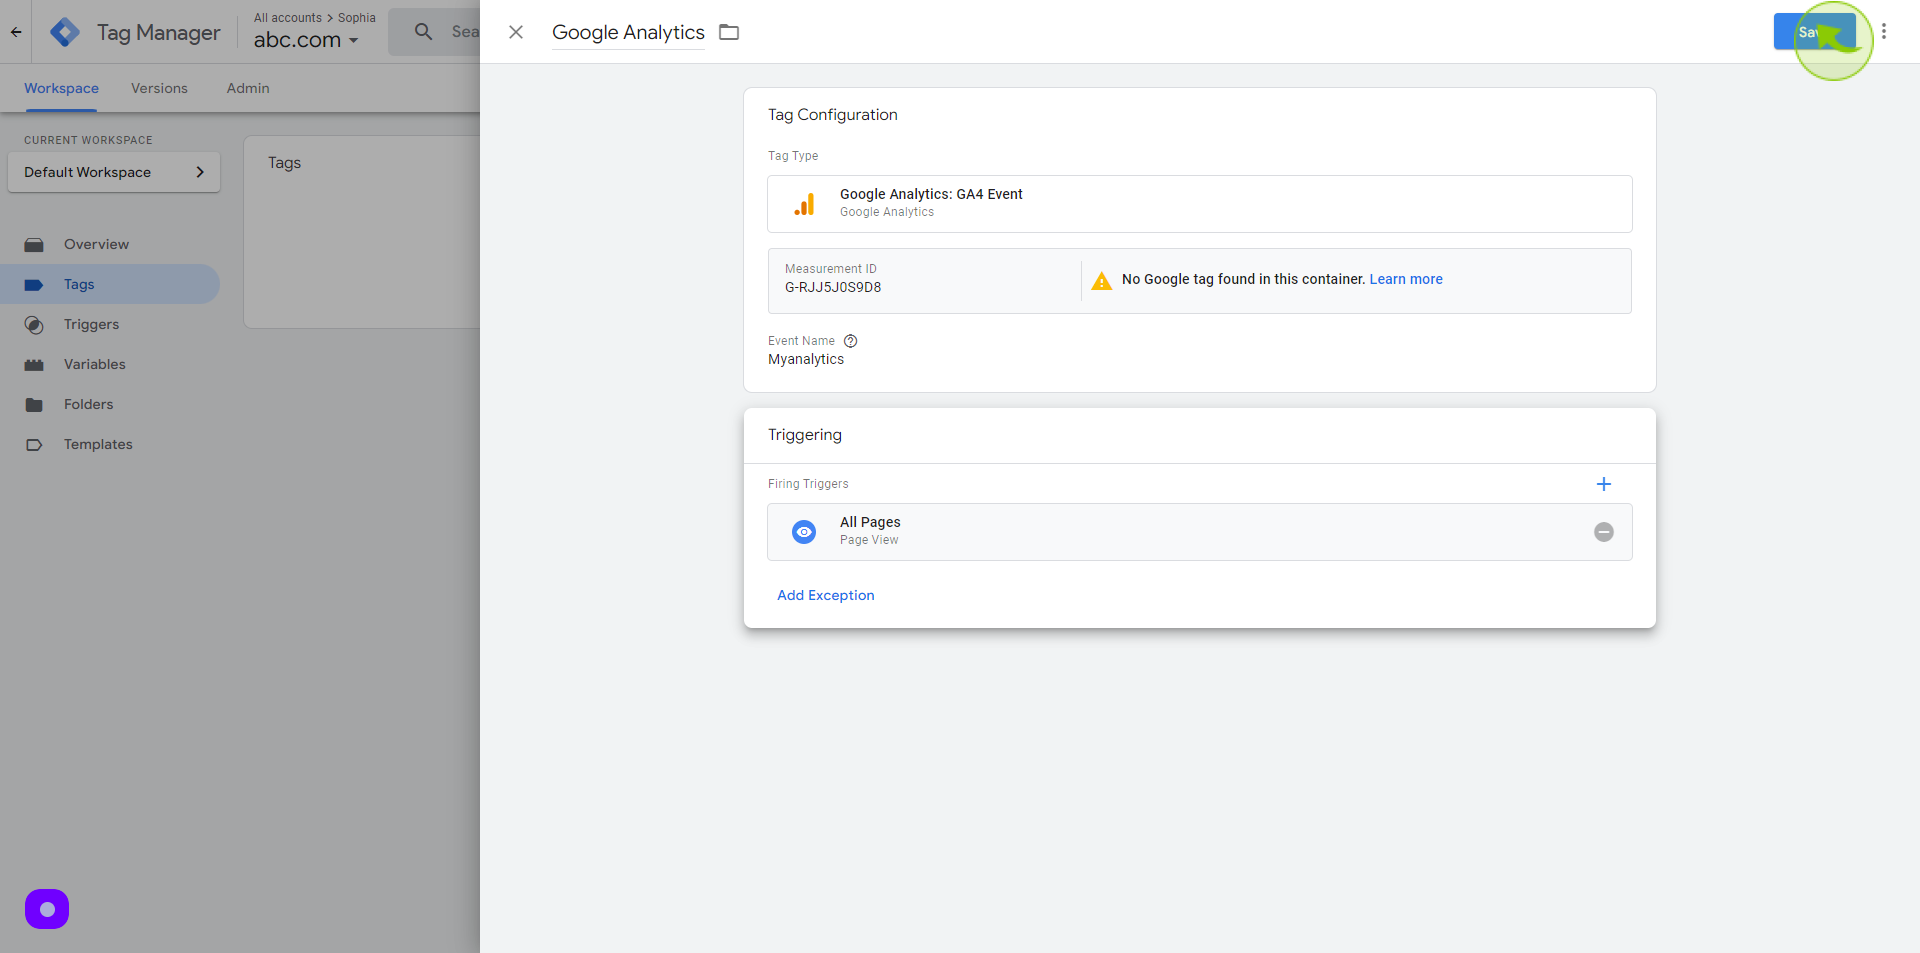Click the back arrow in Tag Manager header

click(16, 32)
